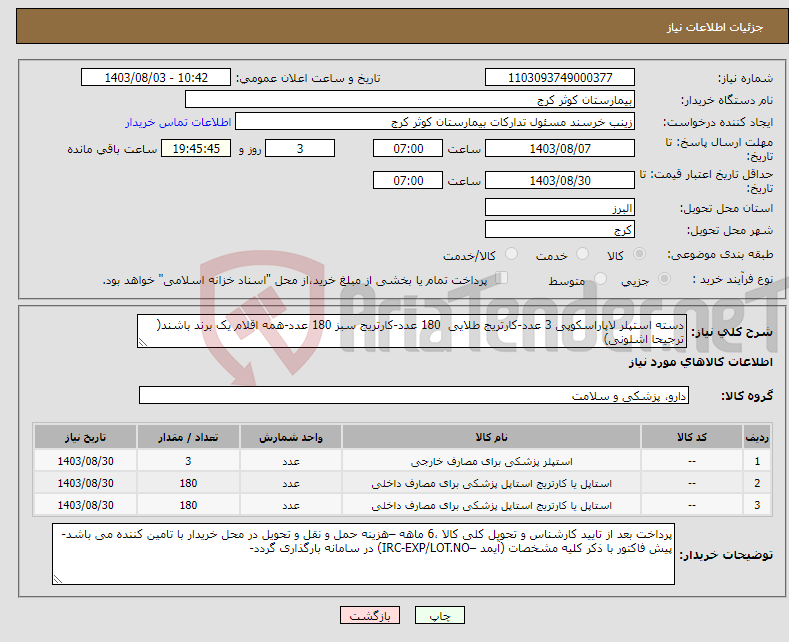Open the اطلاعات تماس خریدار link
The image size is (789, 642).
(178, 122)
